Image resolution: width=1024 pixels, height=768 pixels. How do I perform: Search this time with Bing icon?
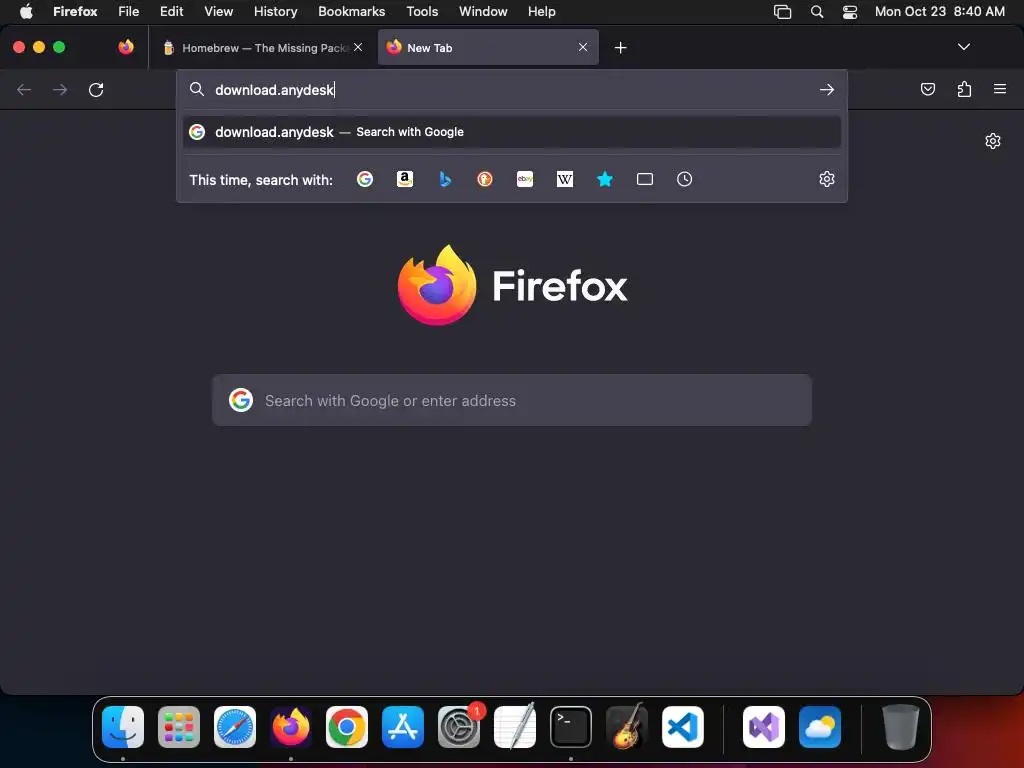[x=445, y=179]
